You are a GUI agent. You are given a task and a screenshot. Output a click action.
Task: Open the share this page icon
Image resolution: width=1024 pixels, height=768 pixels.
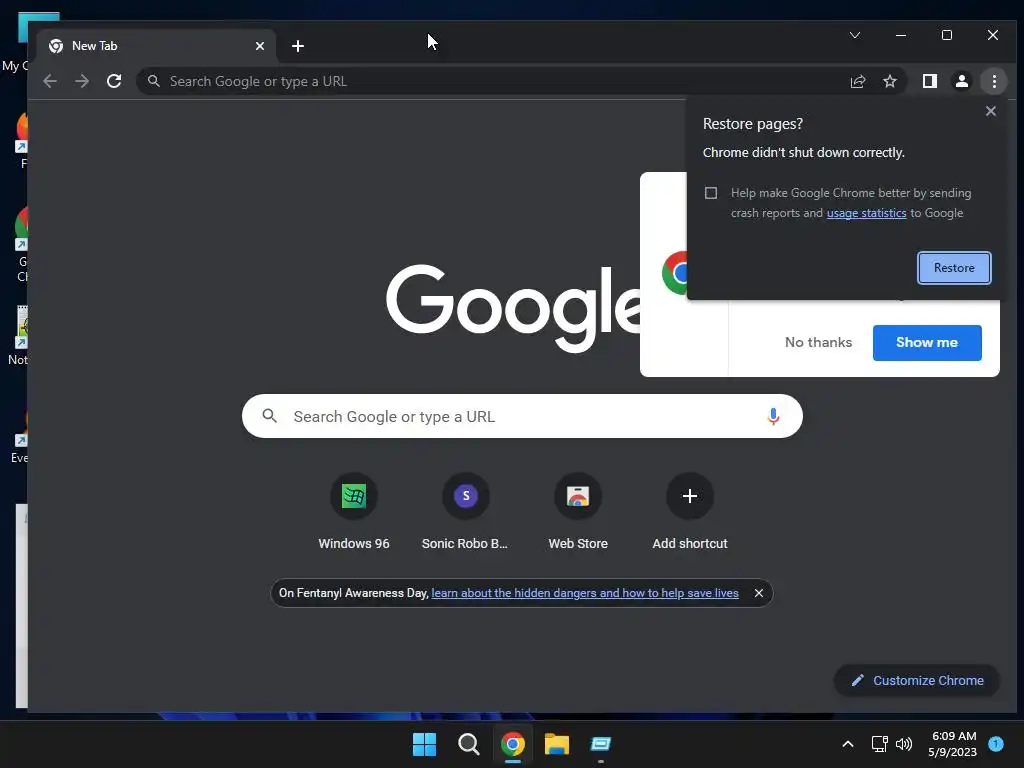[x=857, y=81]
